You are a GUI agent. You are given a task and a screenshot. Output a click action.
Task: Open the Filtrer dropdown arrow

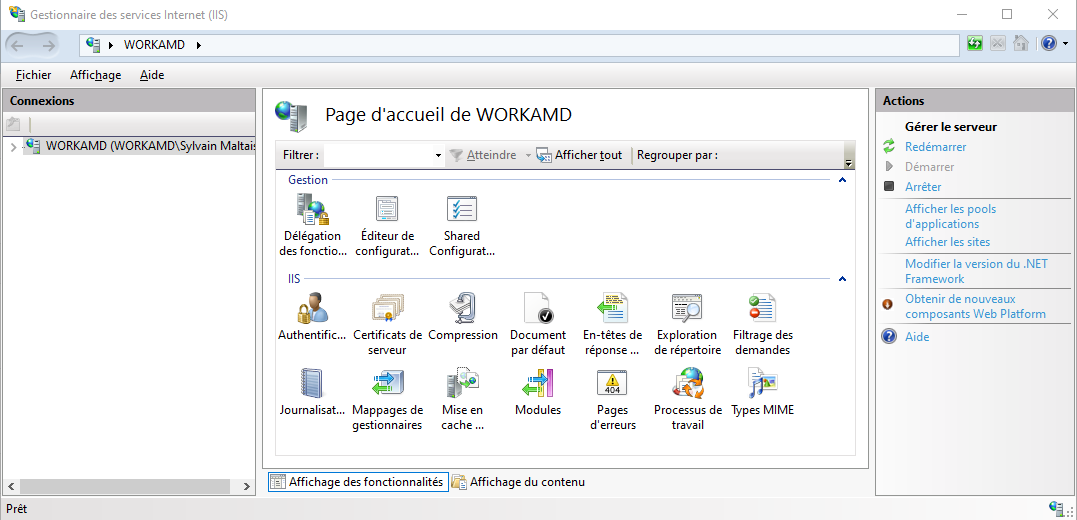[x=438, y=156]
